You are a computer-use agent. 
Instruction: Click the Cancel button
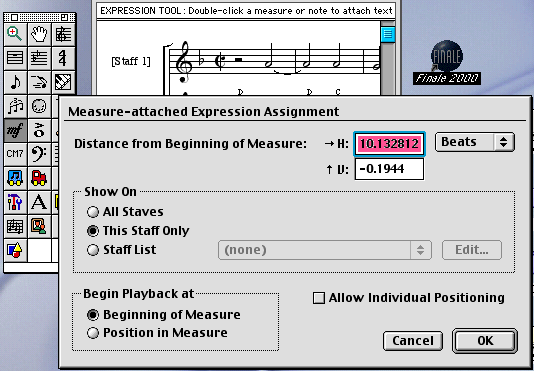(x=413, y=341)
